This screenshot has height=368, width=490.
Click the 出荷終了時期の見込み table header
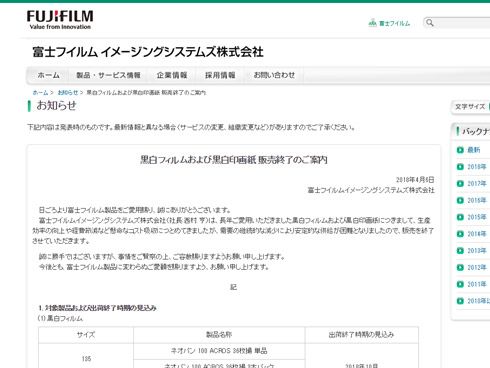361,335
